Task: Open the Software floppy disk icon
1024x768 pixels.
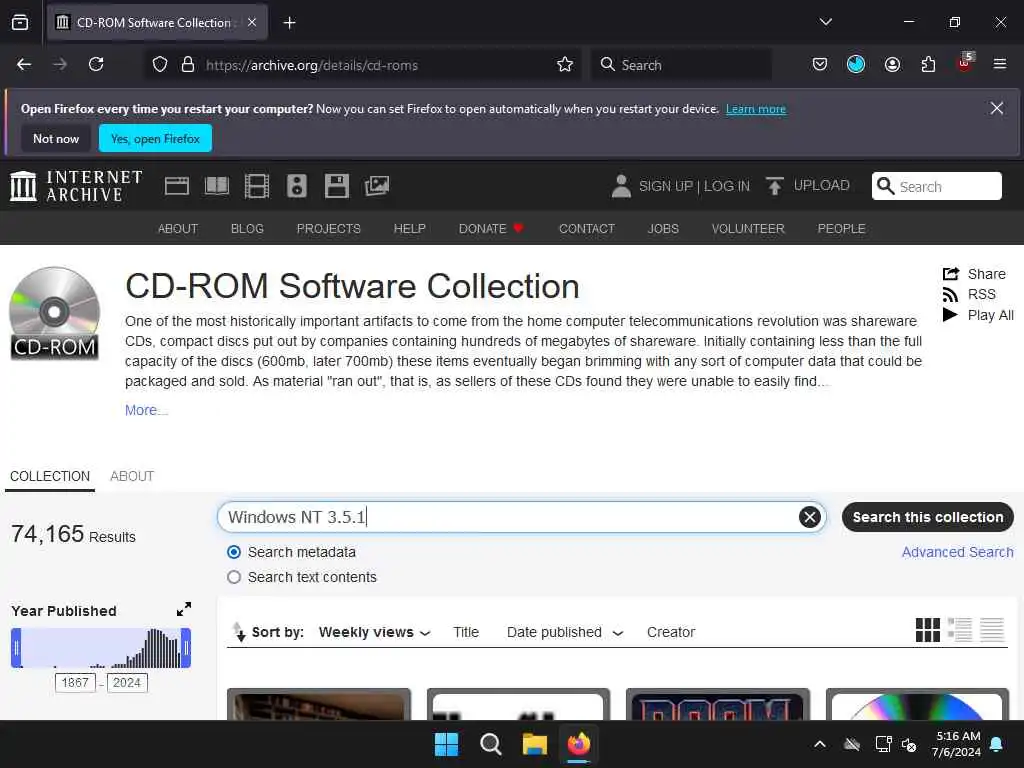Action: pos(337,187)
